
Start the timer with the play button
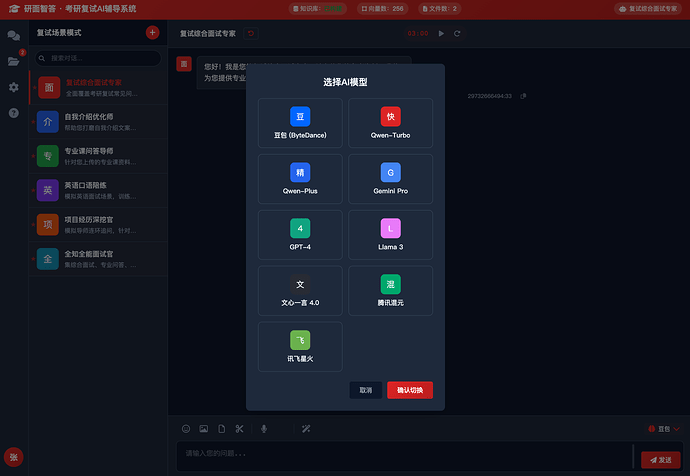[x=441, y=33]
